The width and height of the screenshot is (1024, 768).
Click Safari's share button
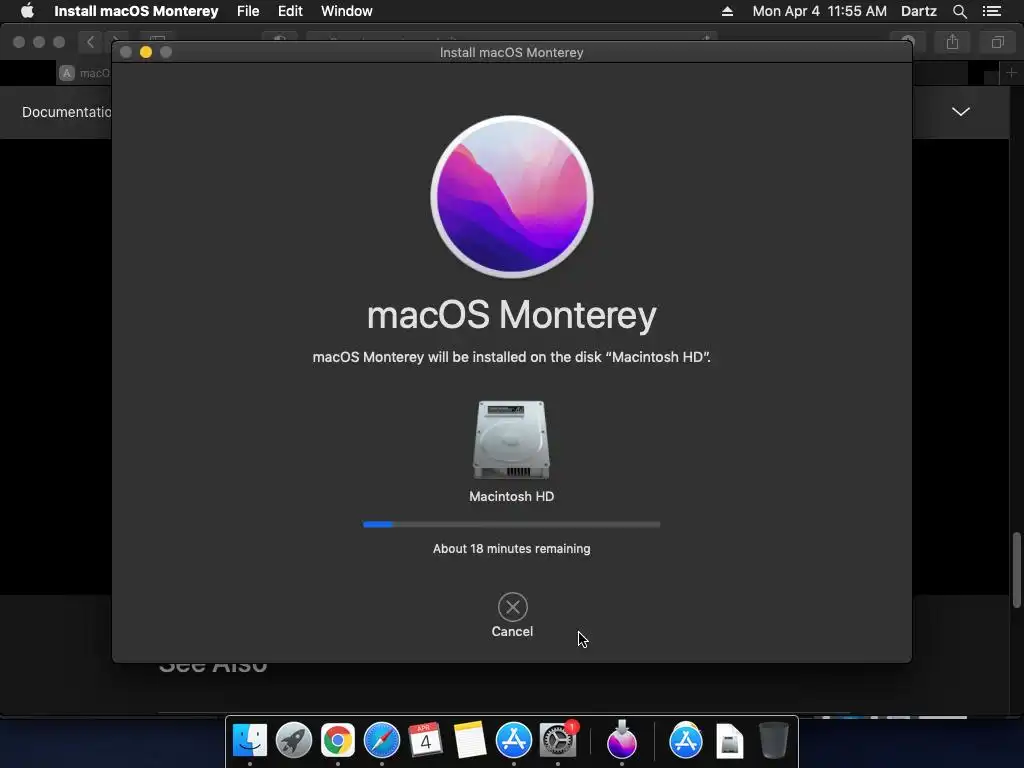(x=953, y=42)
